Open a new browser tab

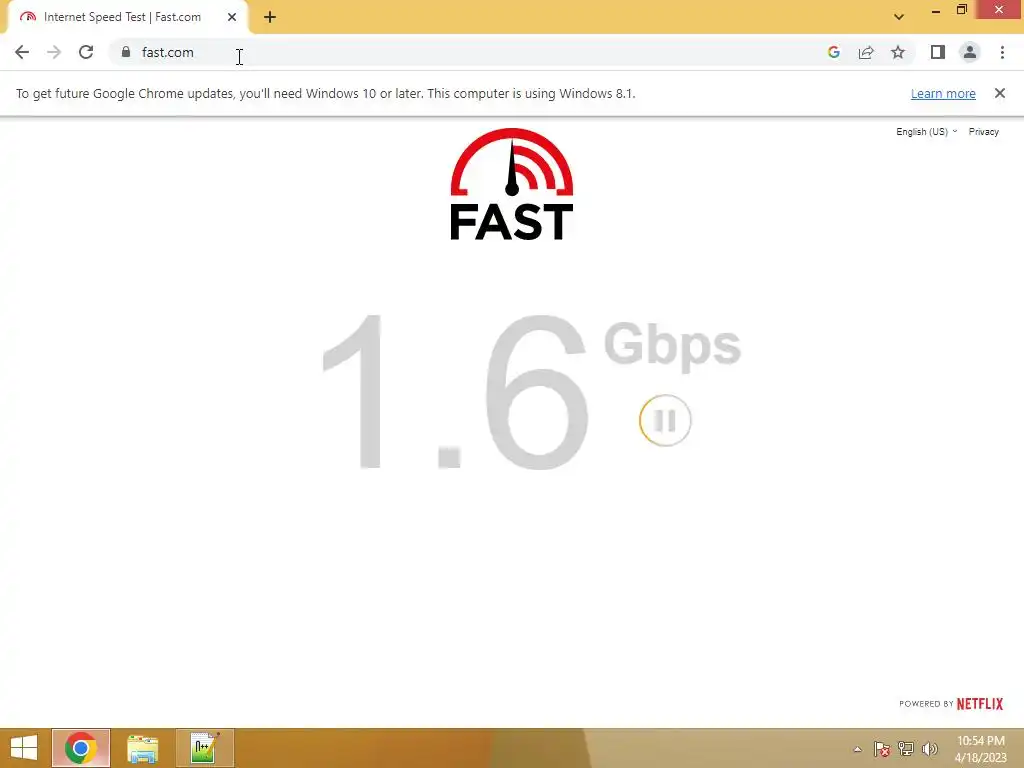click(270, 17)
